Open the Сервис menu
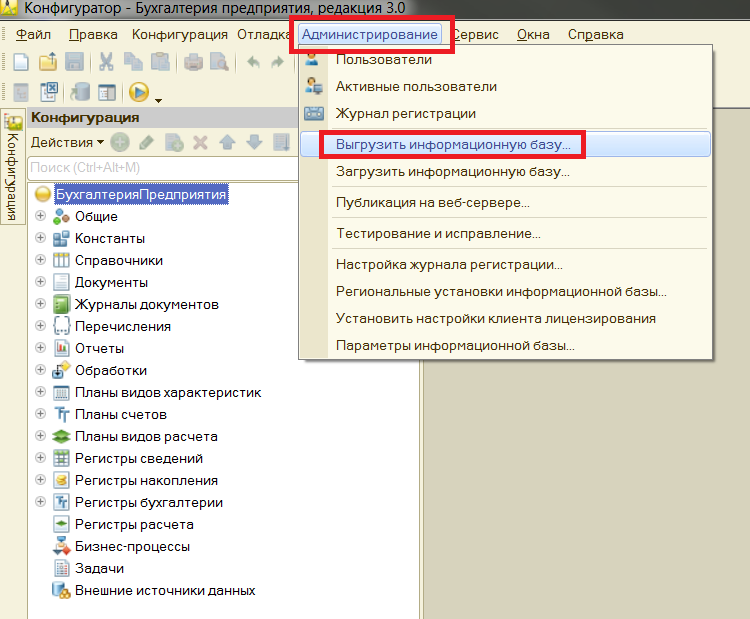This screenshot has height=619, width=750. point(476,34)
